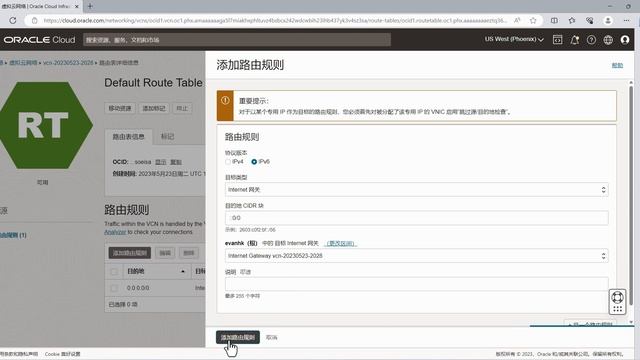Image resolution: width=640 pixels, height=360 pixels.
Task: Click the destination CIDR block input field
Action: tap(416, 218)
